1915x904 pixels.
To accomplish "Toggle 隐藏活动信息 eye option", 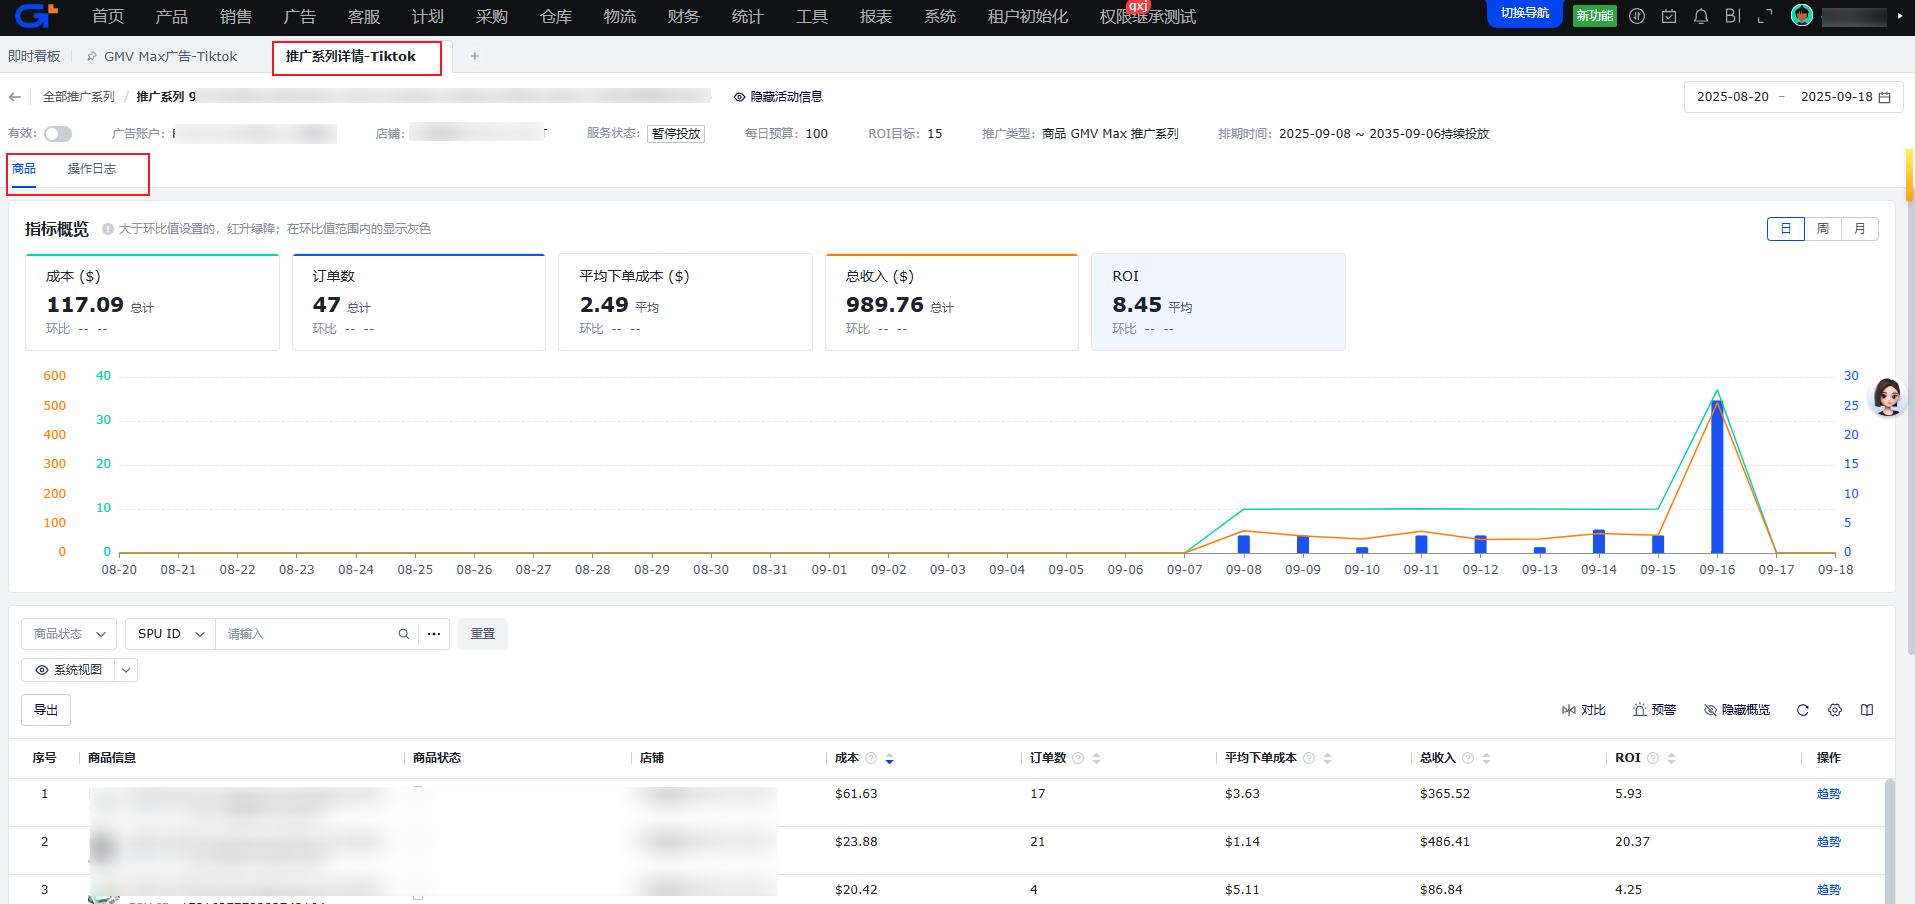I will point(778,97).
